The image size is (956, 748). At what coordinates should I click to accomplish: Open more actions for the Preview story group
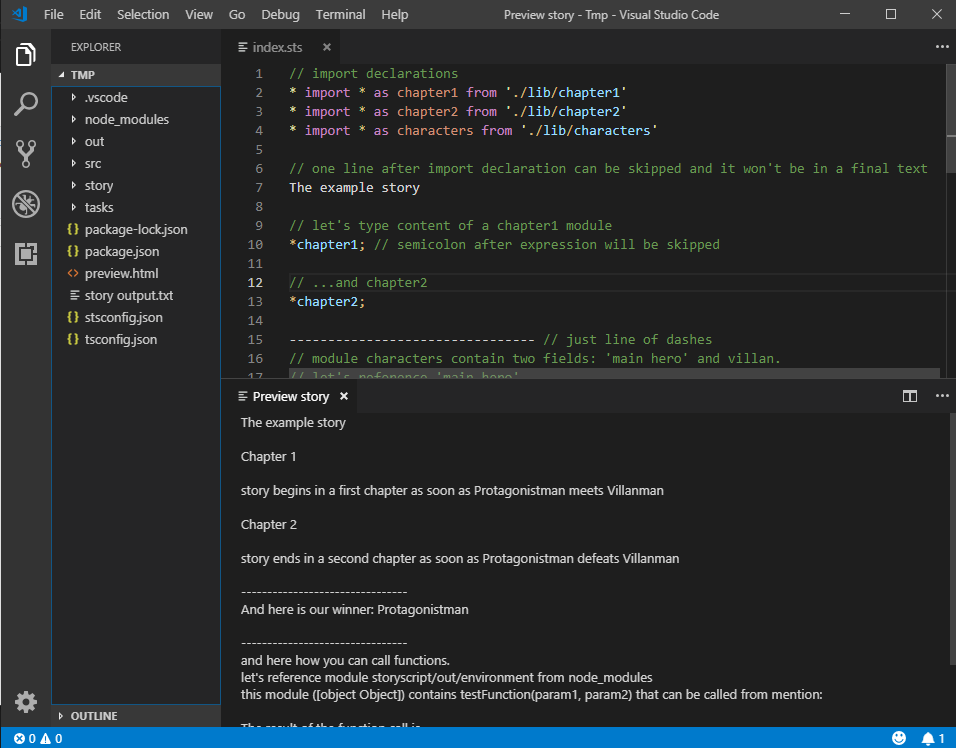(942, 396)
